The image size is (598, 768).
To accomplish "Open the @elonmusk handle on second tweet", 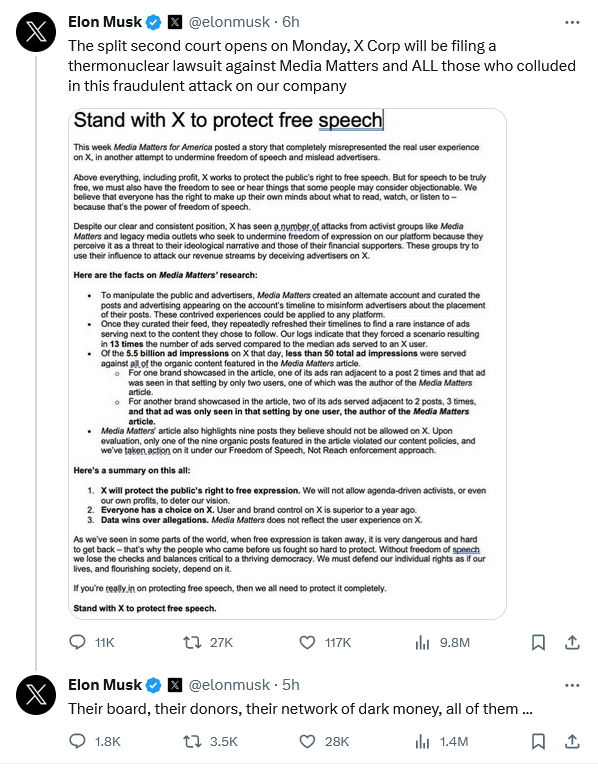I will click(229, 685).
